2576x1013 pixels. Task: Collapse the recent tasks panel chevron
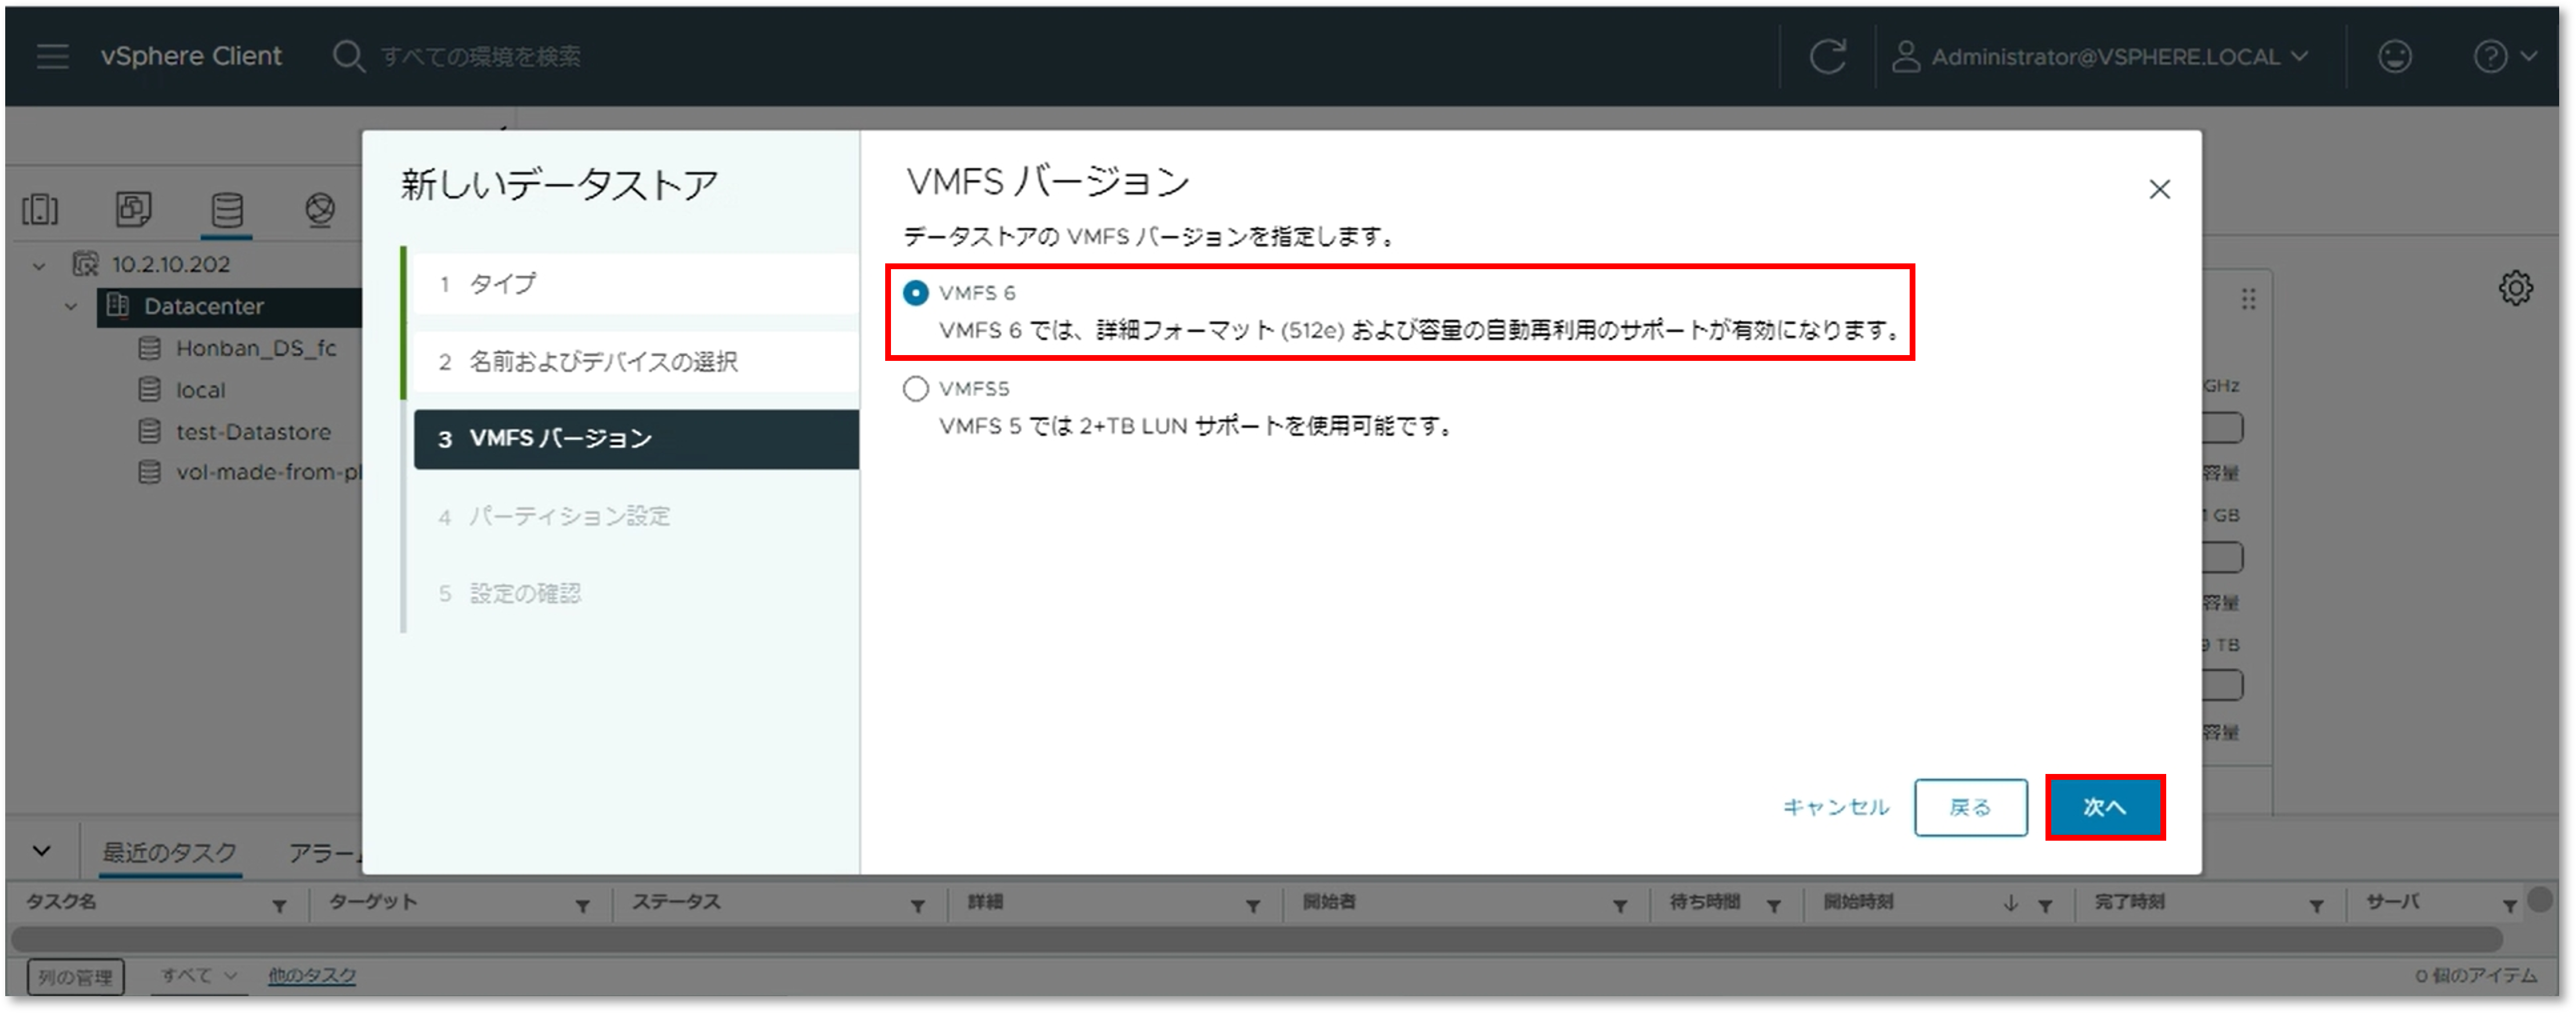41,851
